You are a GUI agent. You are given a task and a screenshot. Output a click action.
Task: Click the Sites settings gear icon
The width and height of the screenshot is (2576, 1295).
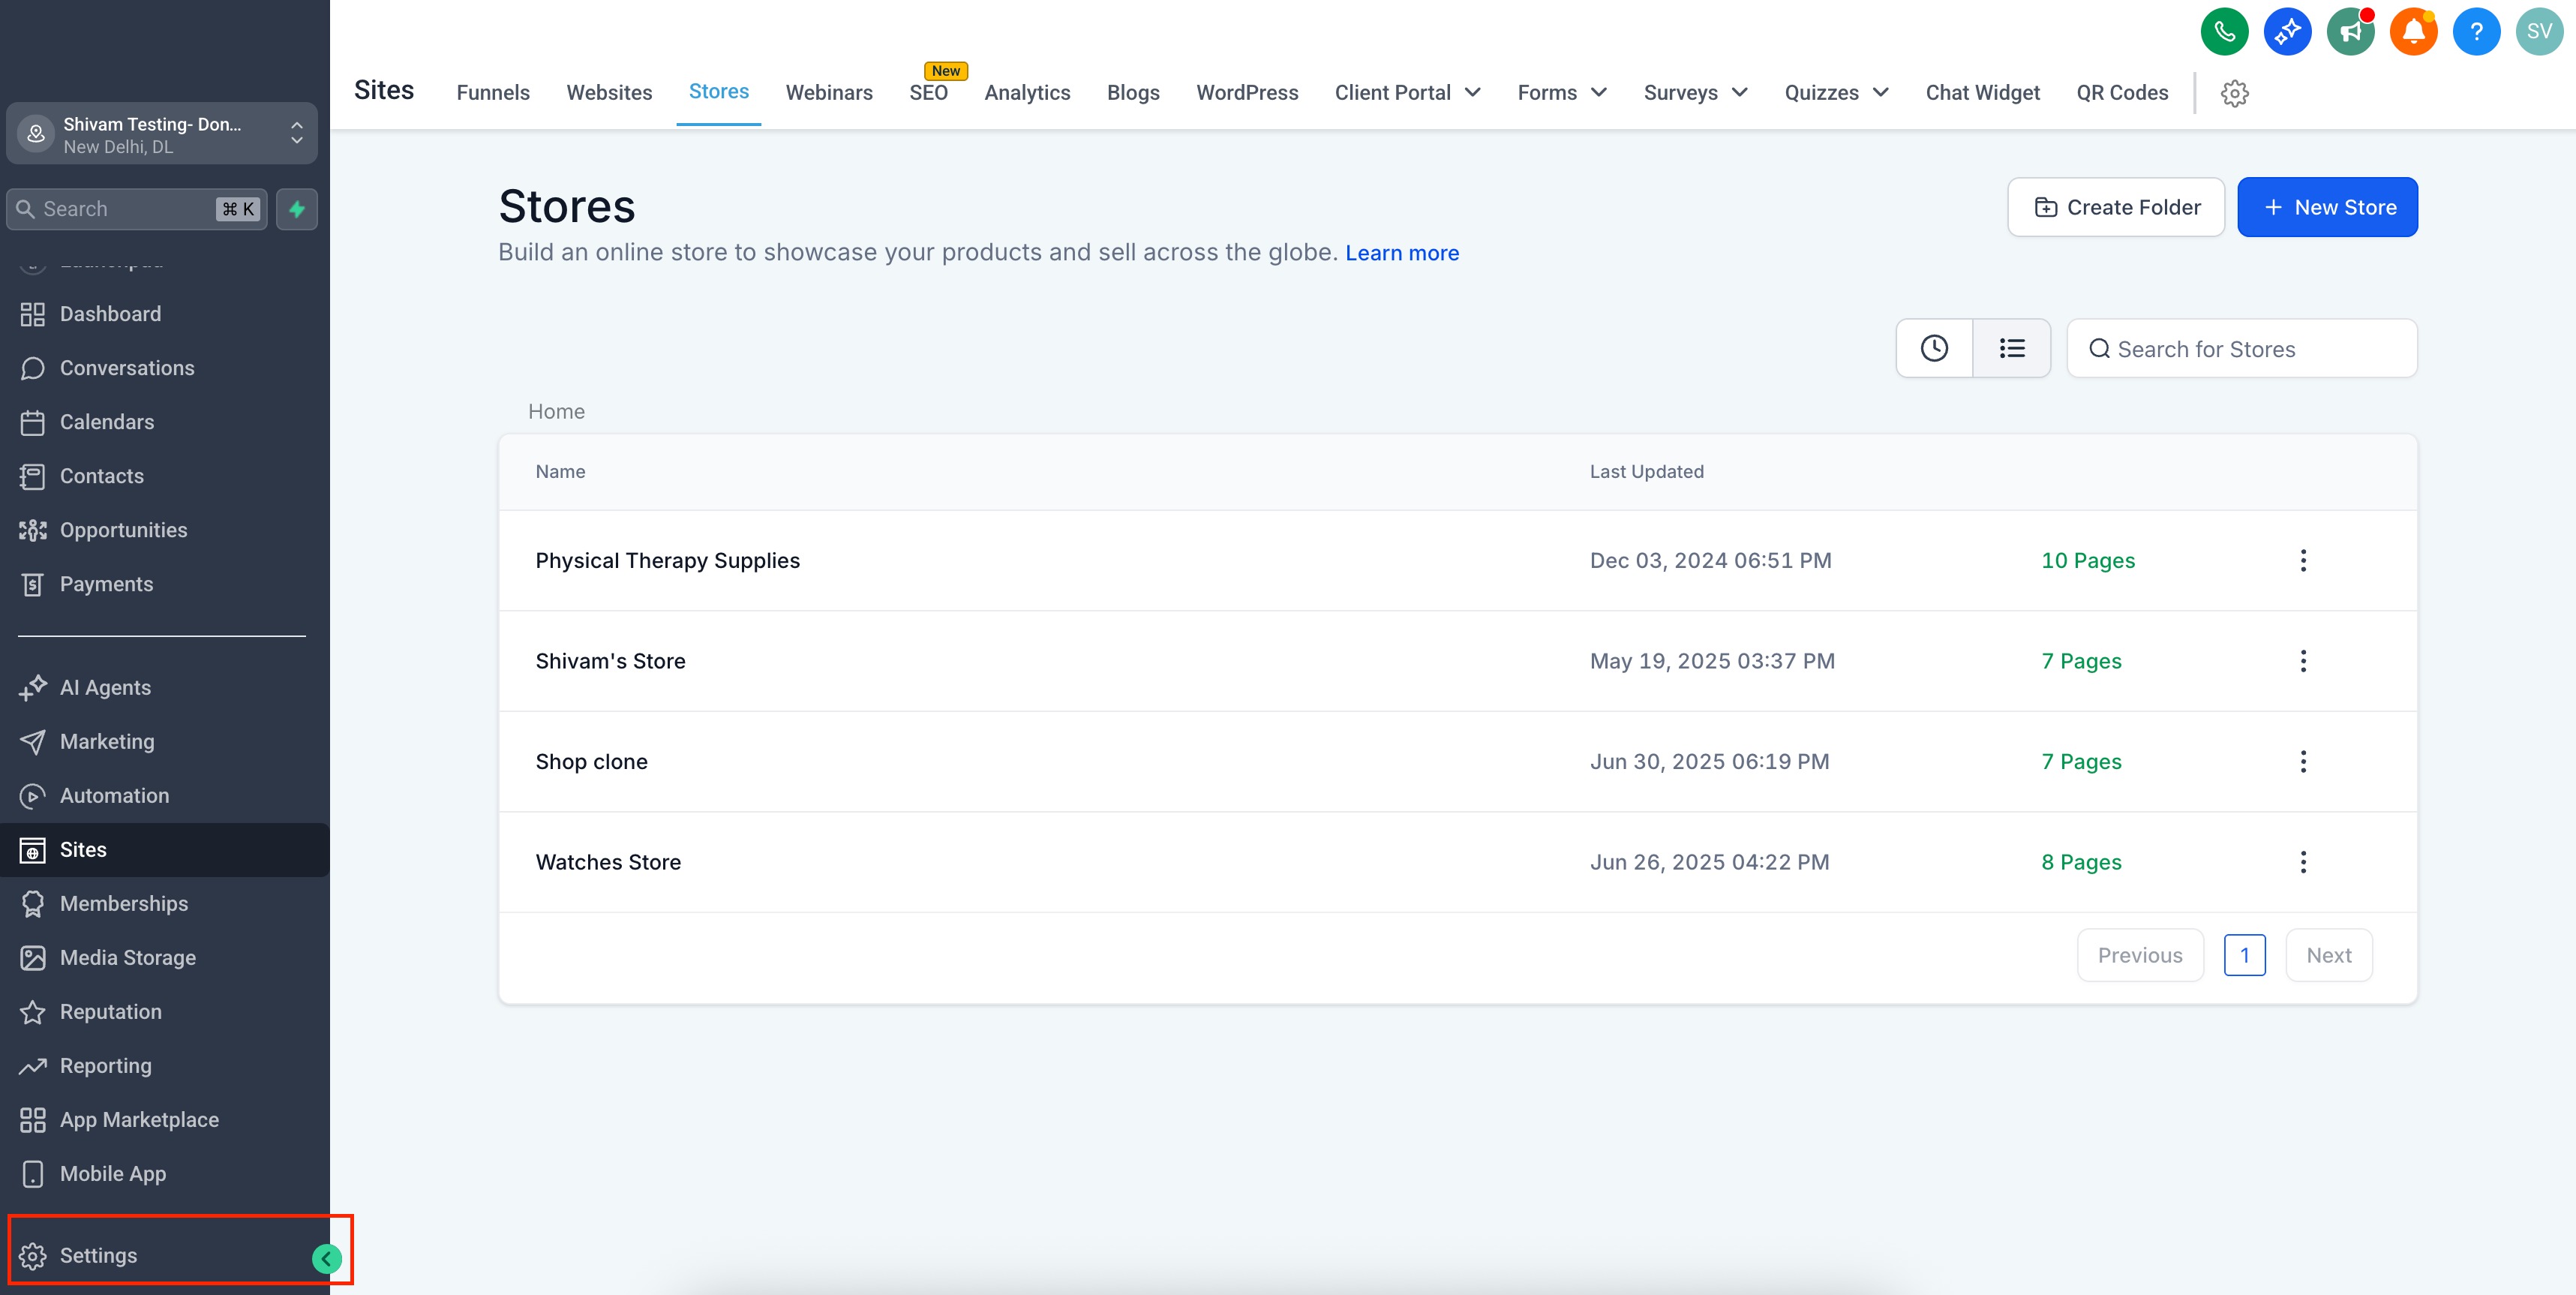coord(2234,93)
